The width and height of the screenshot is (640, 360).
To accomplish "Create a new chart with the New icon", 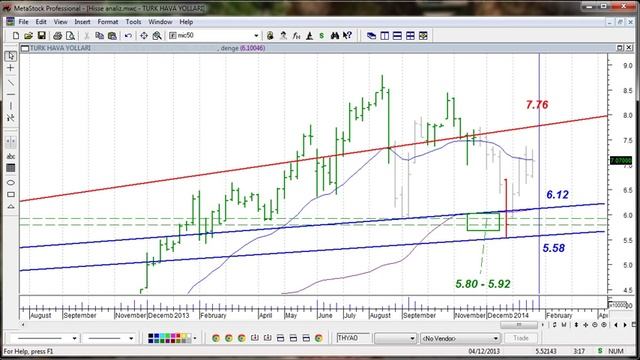I will (x=16, y=36).
